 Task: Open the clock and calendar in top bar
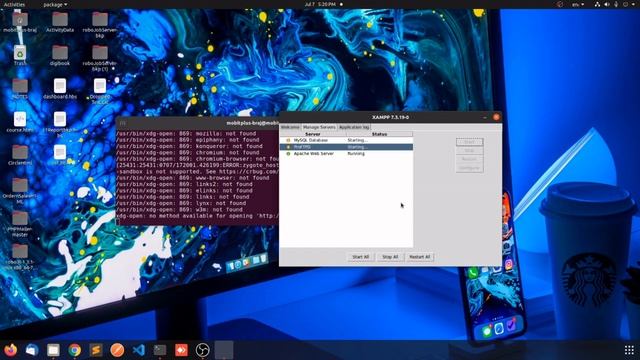[320, 4]
